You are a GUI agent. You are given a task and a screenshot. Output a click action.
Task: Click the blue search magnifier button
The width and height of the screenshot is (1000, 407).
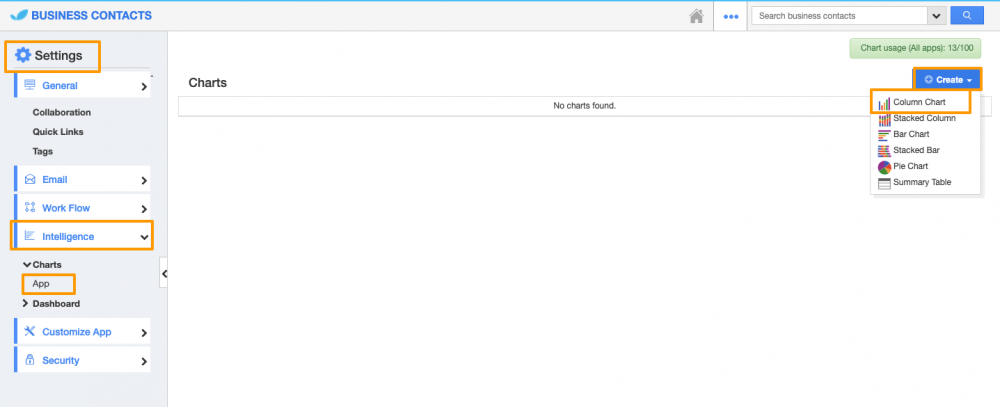(966, 15)
